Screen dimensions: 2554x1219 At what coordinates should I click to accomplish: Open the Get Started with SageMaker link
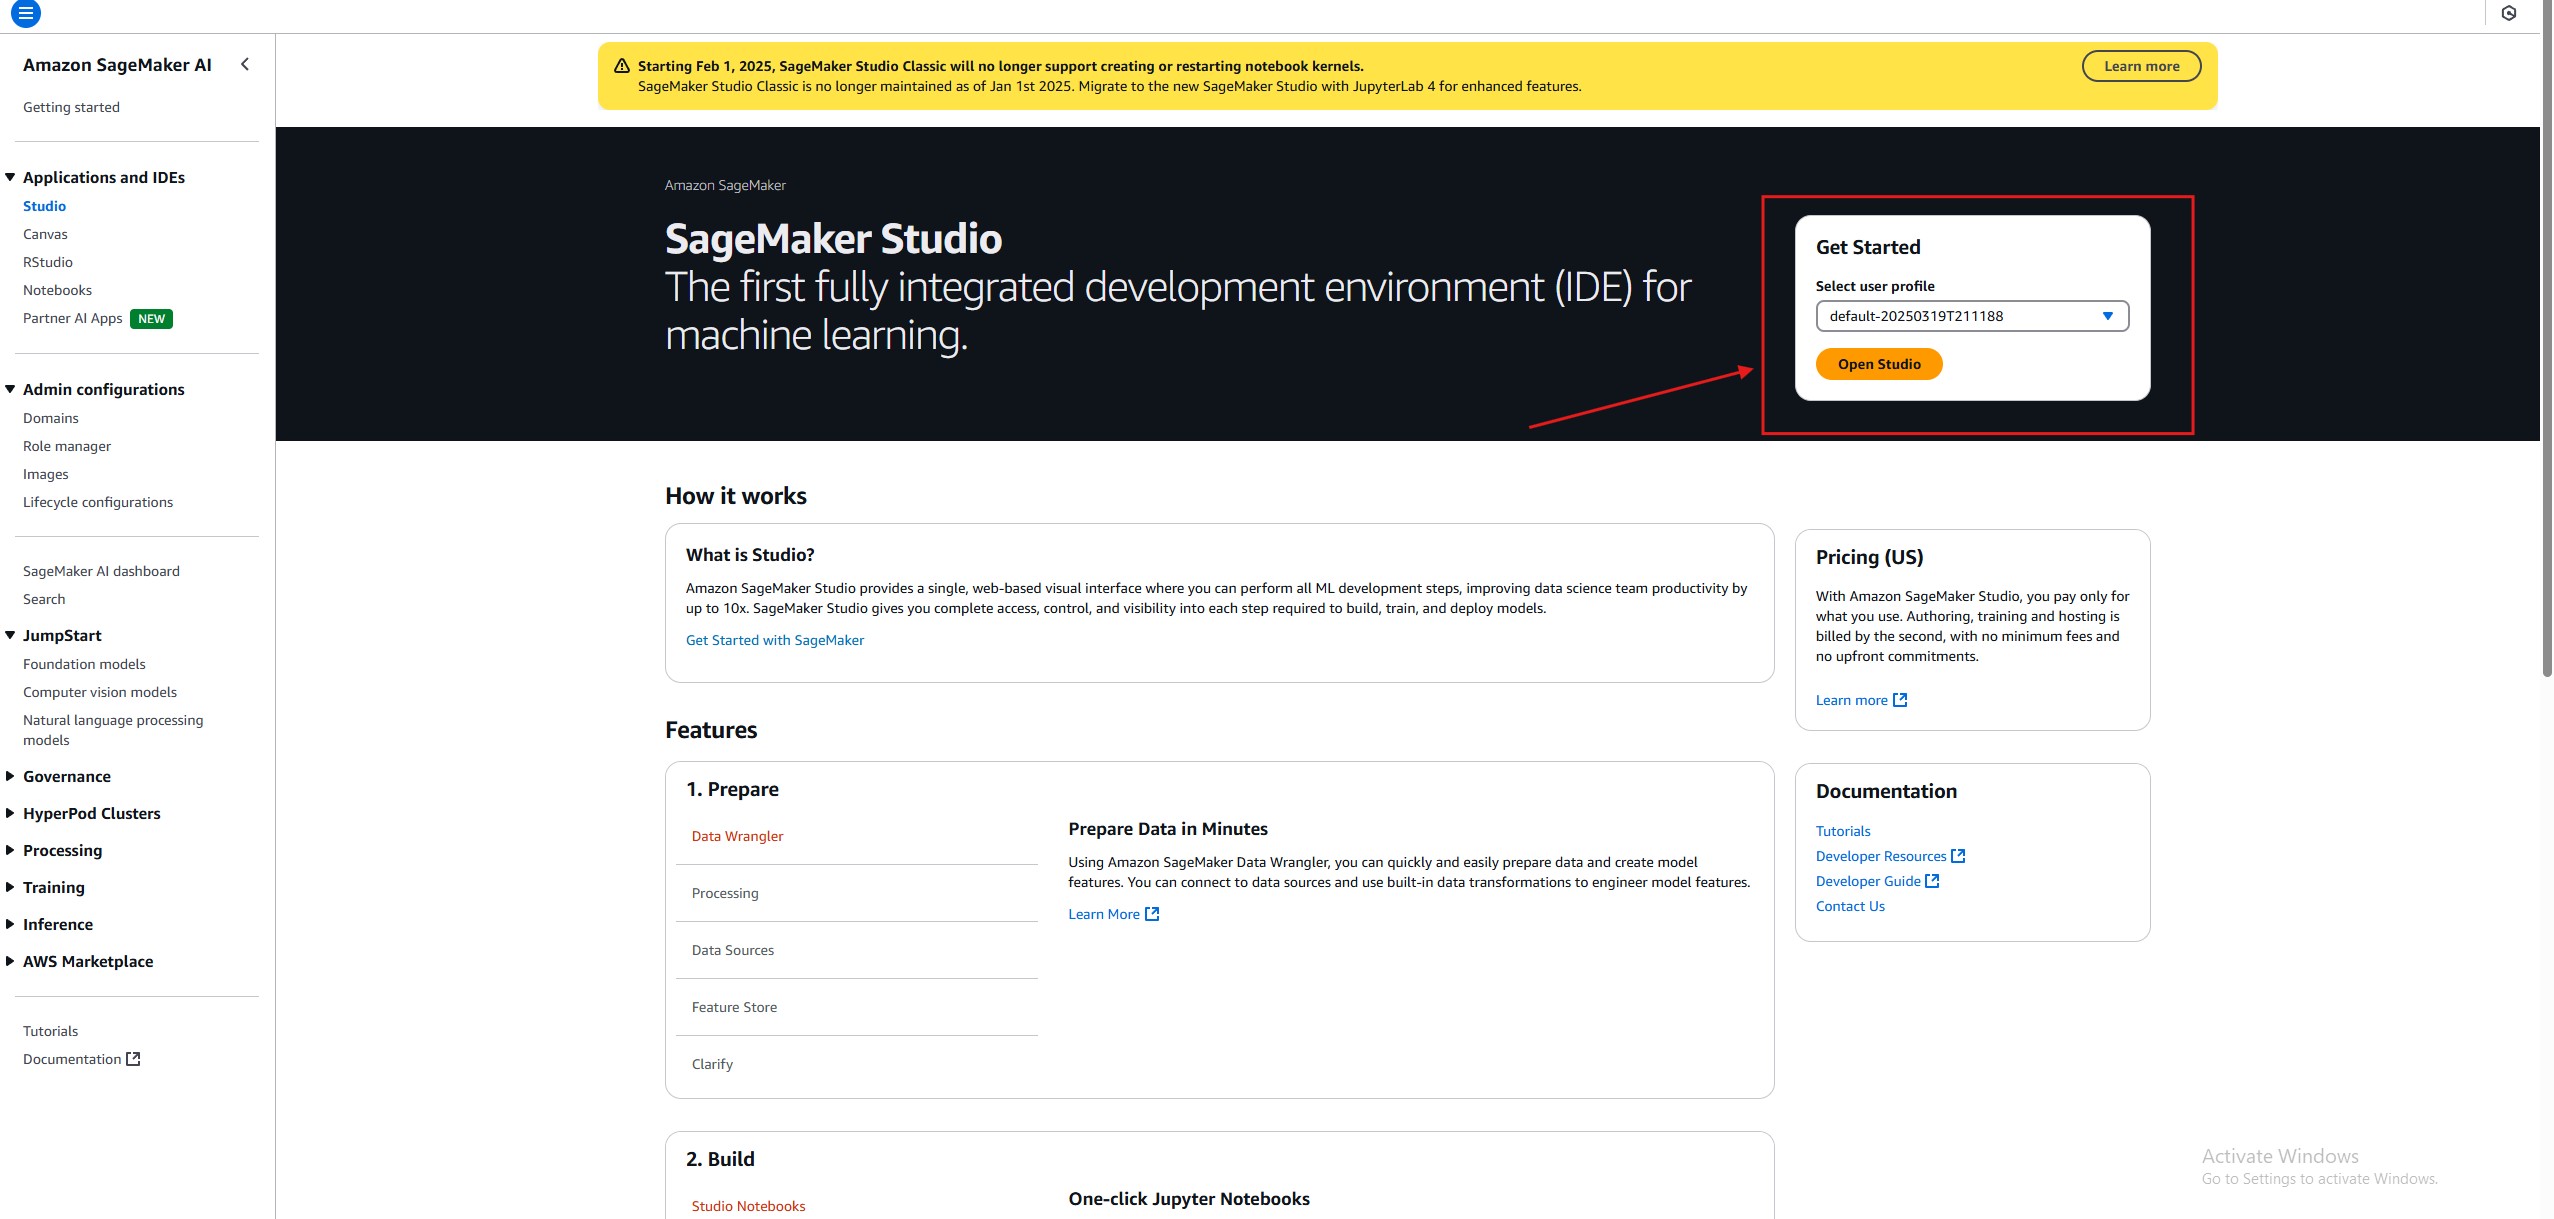click(774, 640)
